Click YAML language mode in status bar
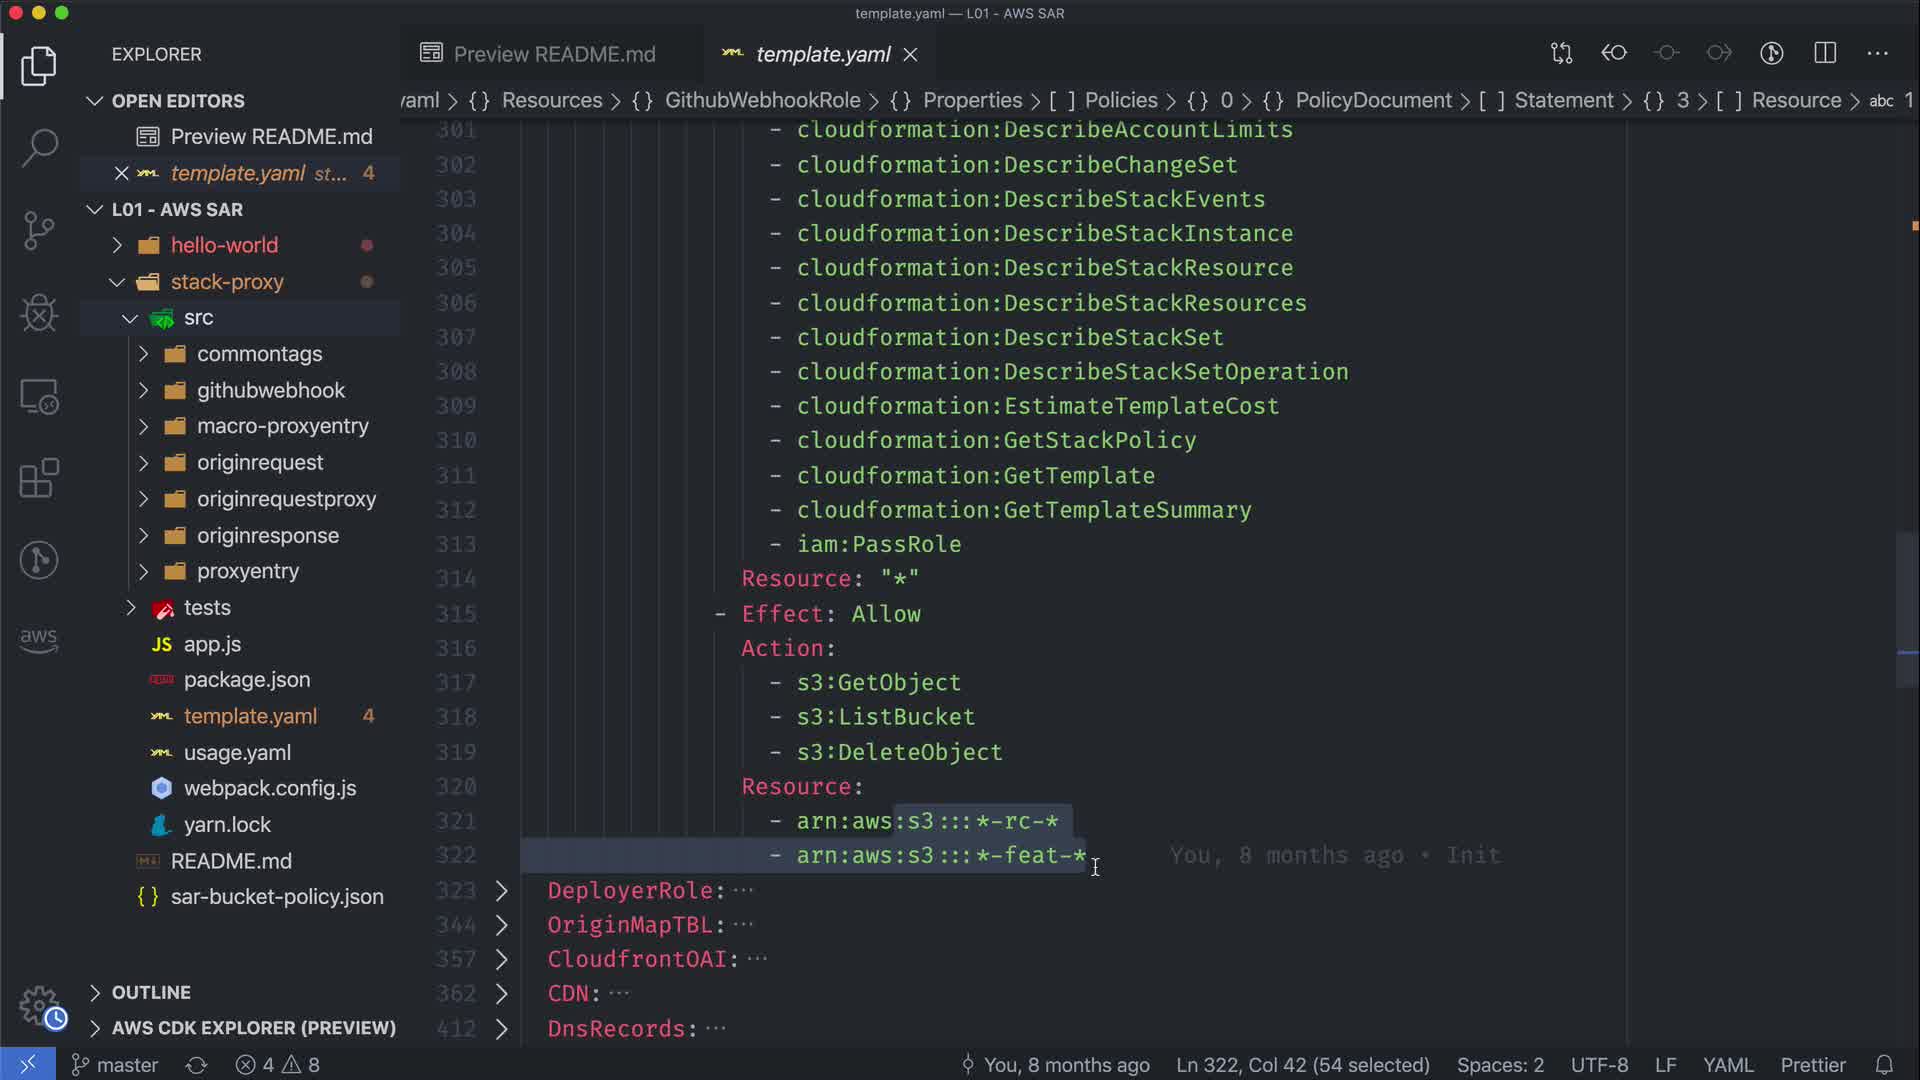 pyautogui.click(x=1727, y=1065)
